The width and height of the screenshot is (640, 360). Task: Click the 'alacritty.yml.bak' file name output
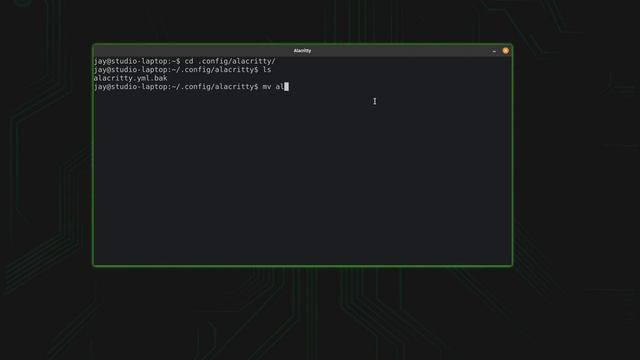[x=130, y=78]
